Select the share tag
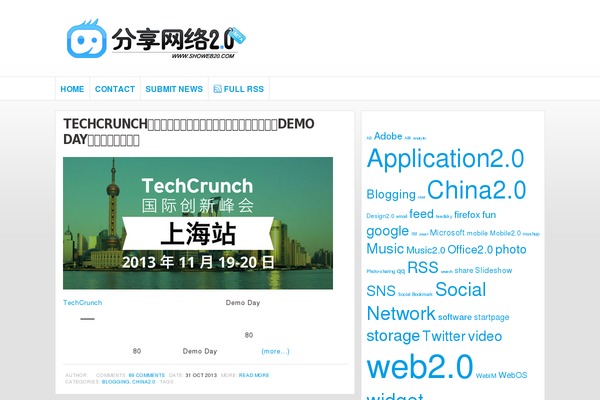This screenshot has height=400, width=600. [x=464, y=270]
